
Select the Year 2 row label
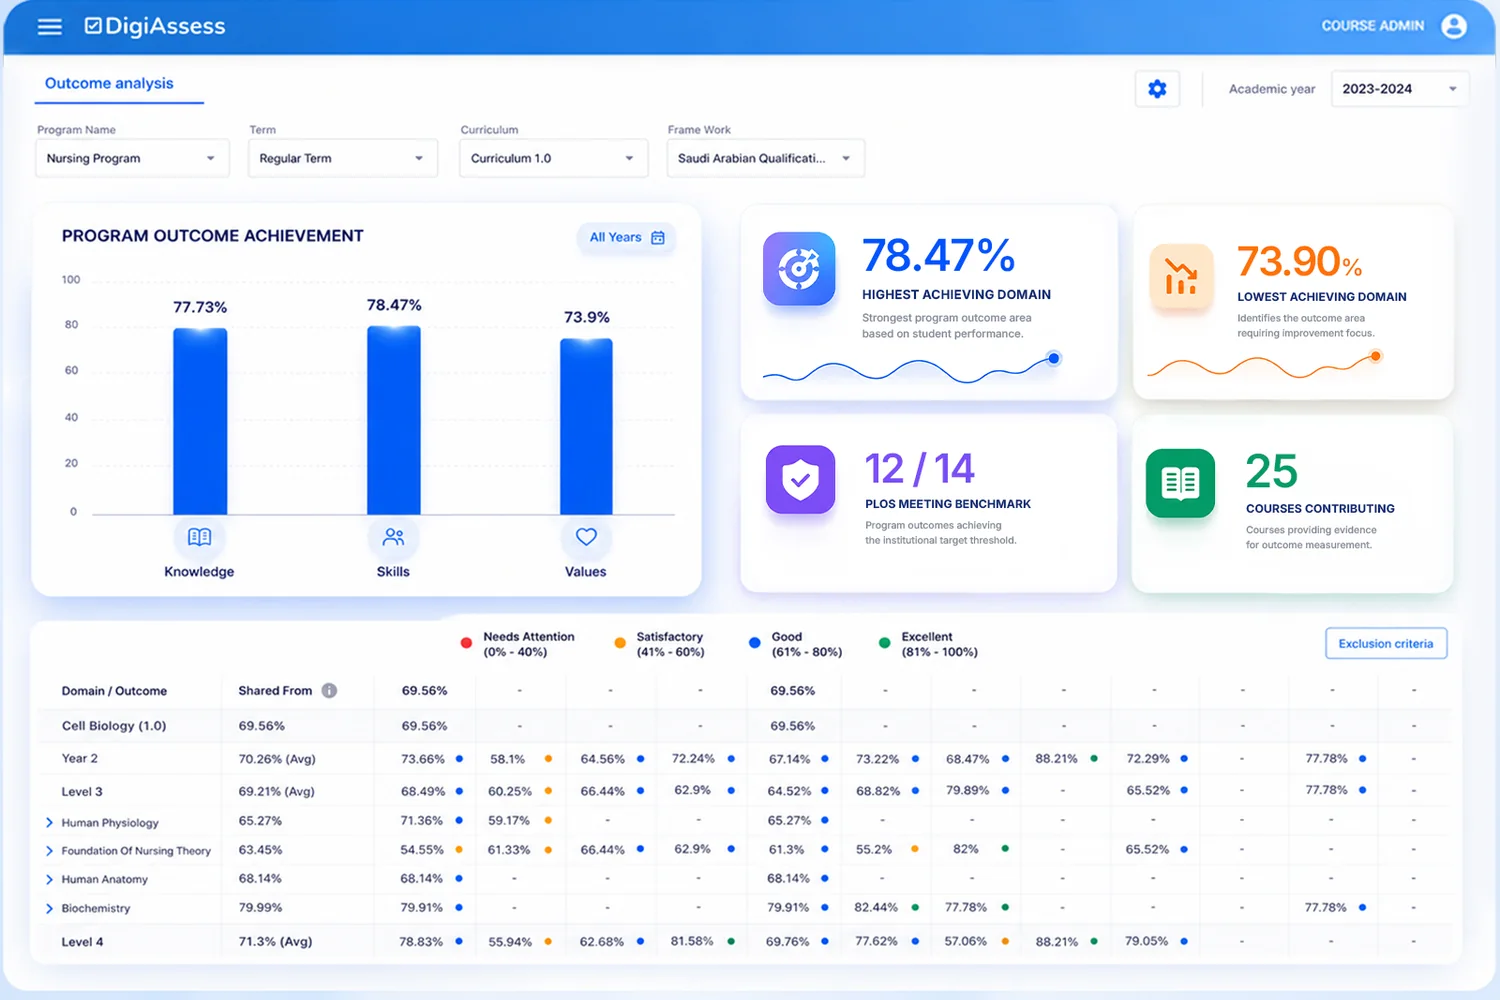pyautogui.click(x=80, y=759)
